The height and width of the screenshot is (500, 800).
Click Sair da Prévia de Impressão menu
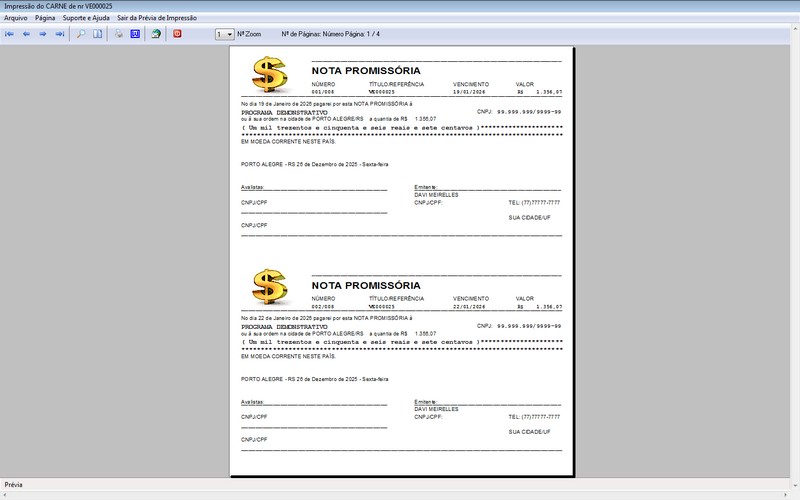157,18
